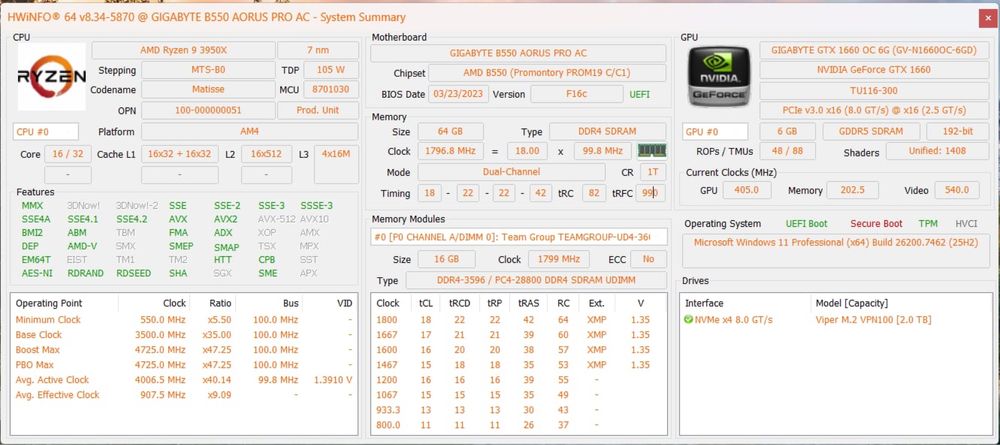Image resolution: width=1000 pixels, height=445 pixels.
Task: Click the DDR4 SDRAM memory type field
Action: click(608, 132)
